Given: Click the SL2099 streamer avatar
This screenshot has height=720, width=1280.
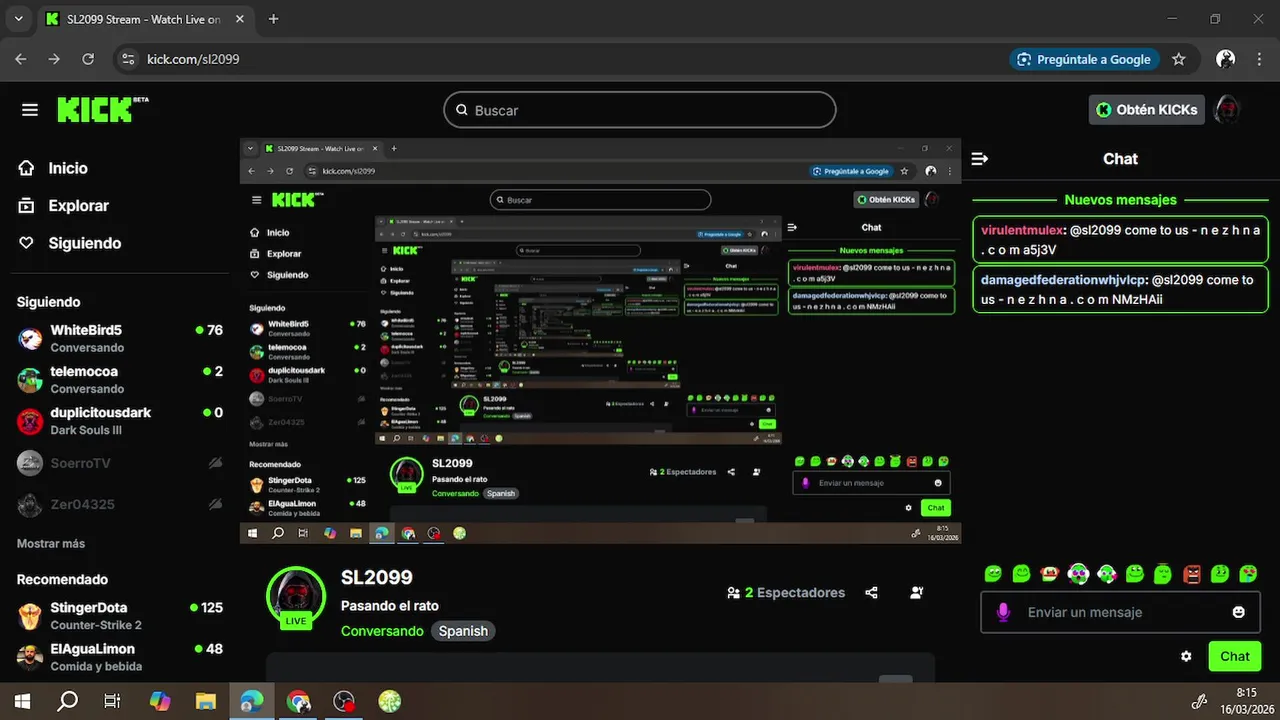Looking at the screenshot, I should [296, 597].
